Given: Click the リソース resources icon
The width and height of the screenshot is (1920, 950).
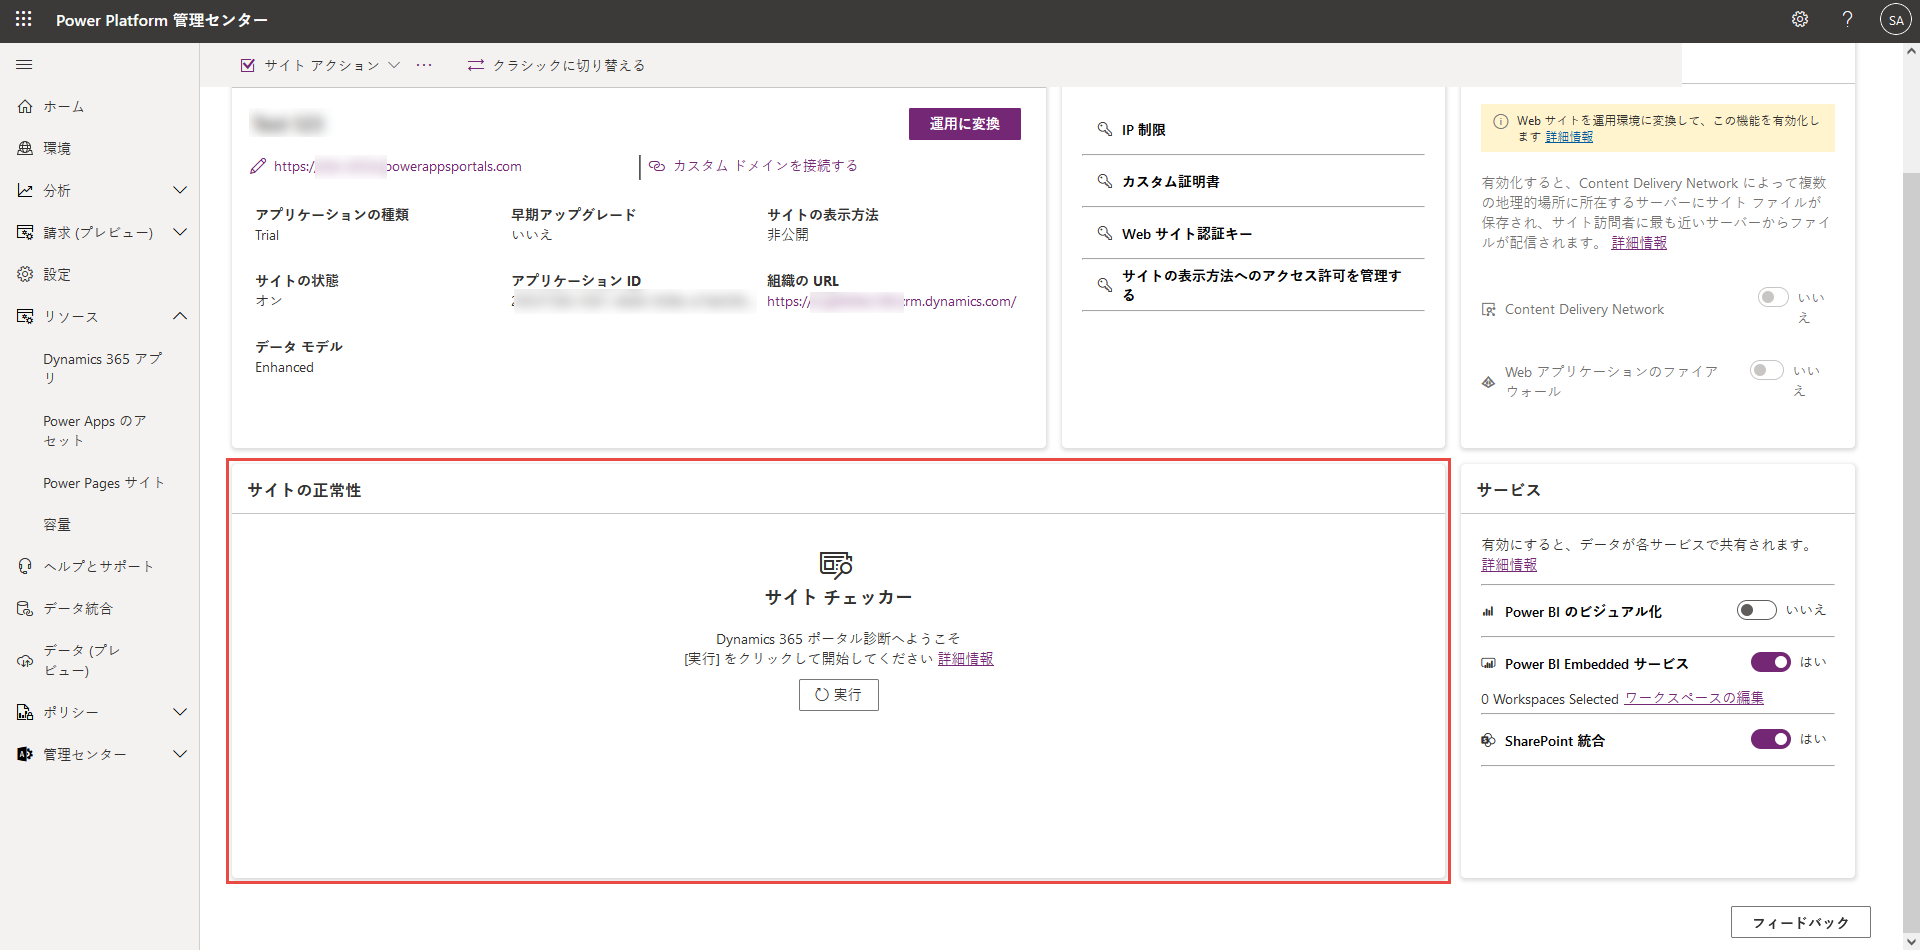Looking at the screenshot, I should coord(25,316).
